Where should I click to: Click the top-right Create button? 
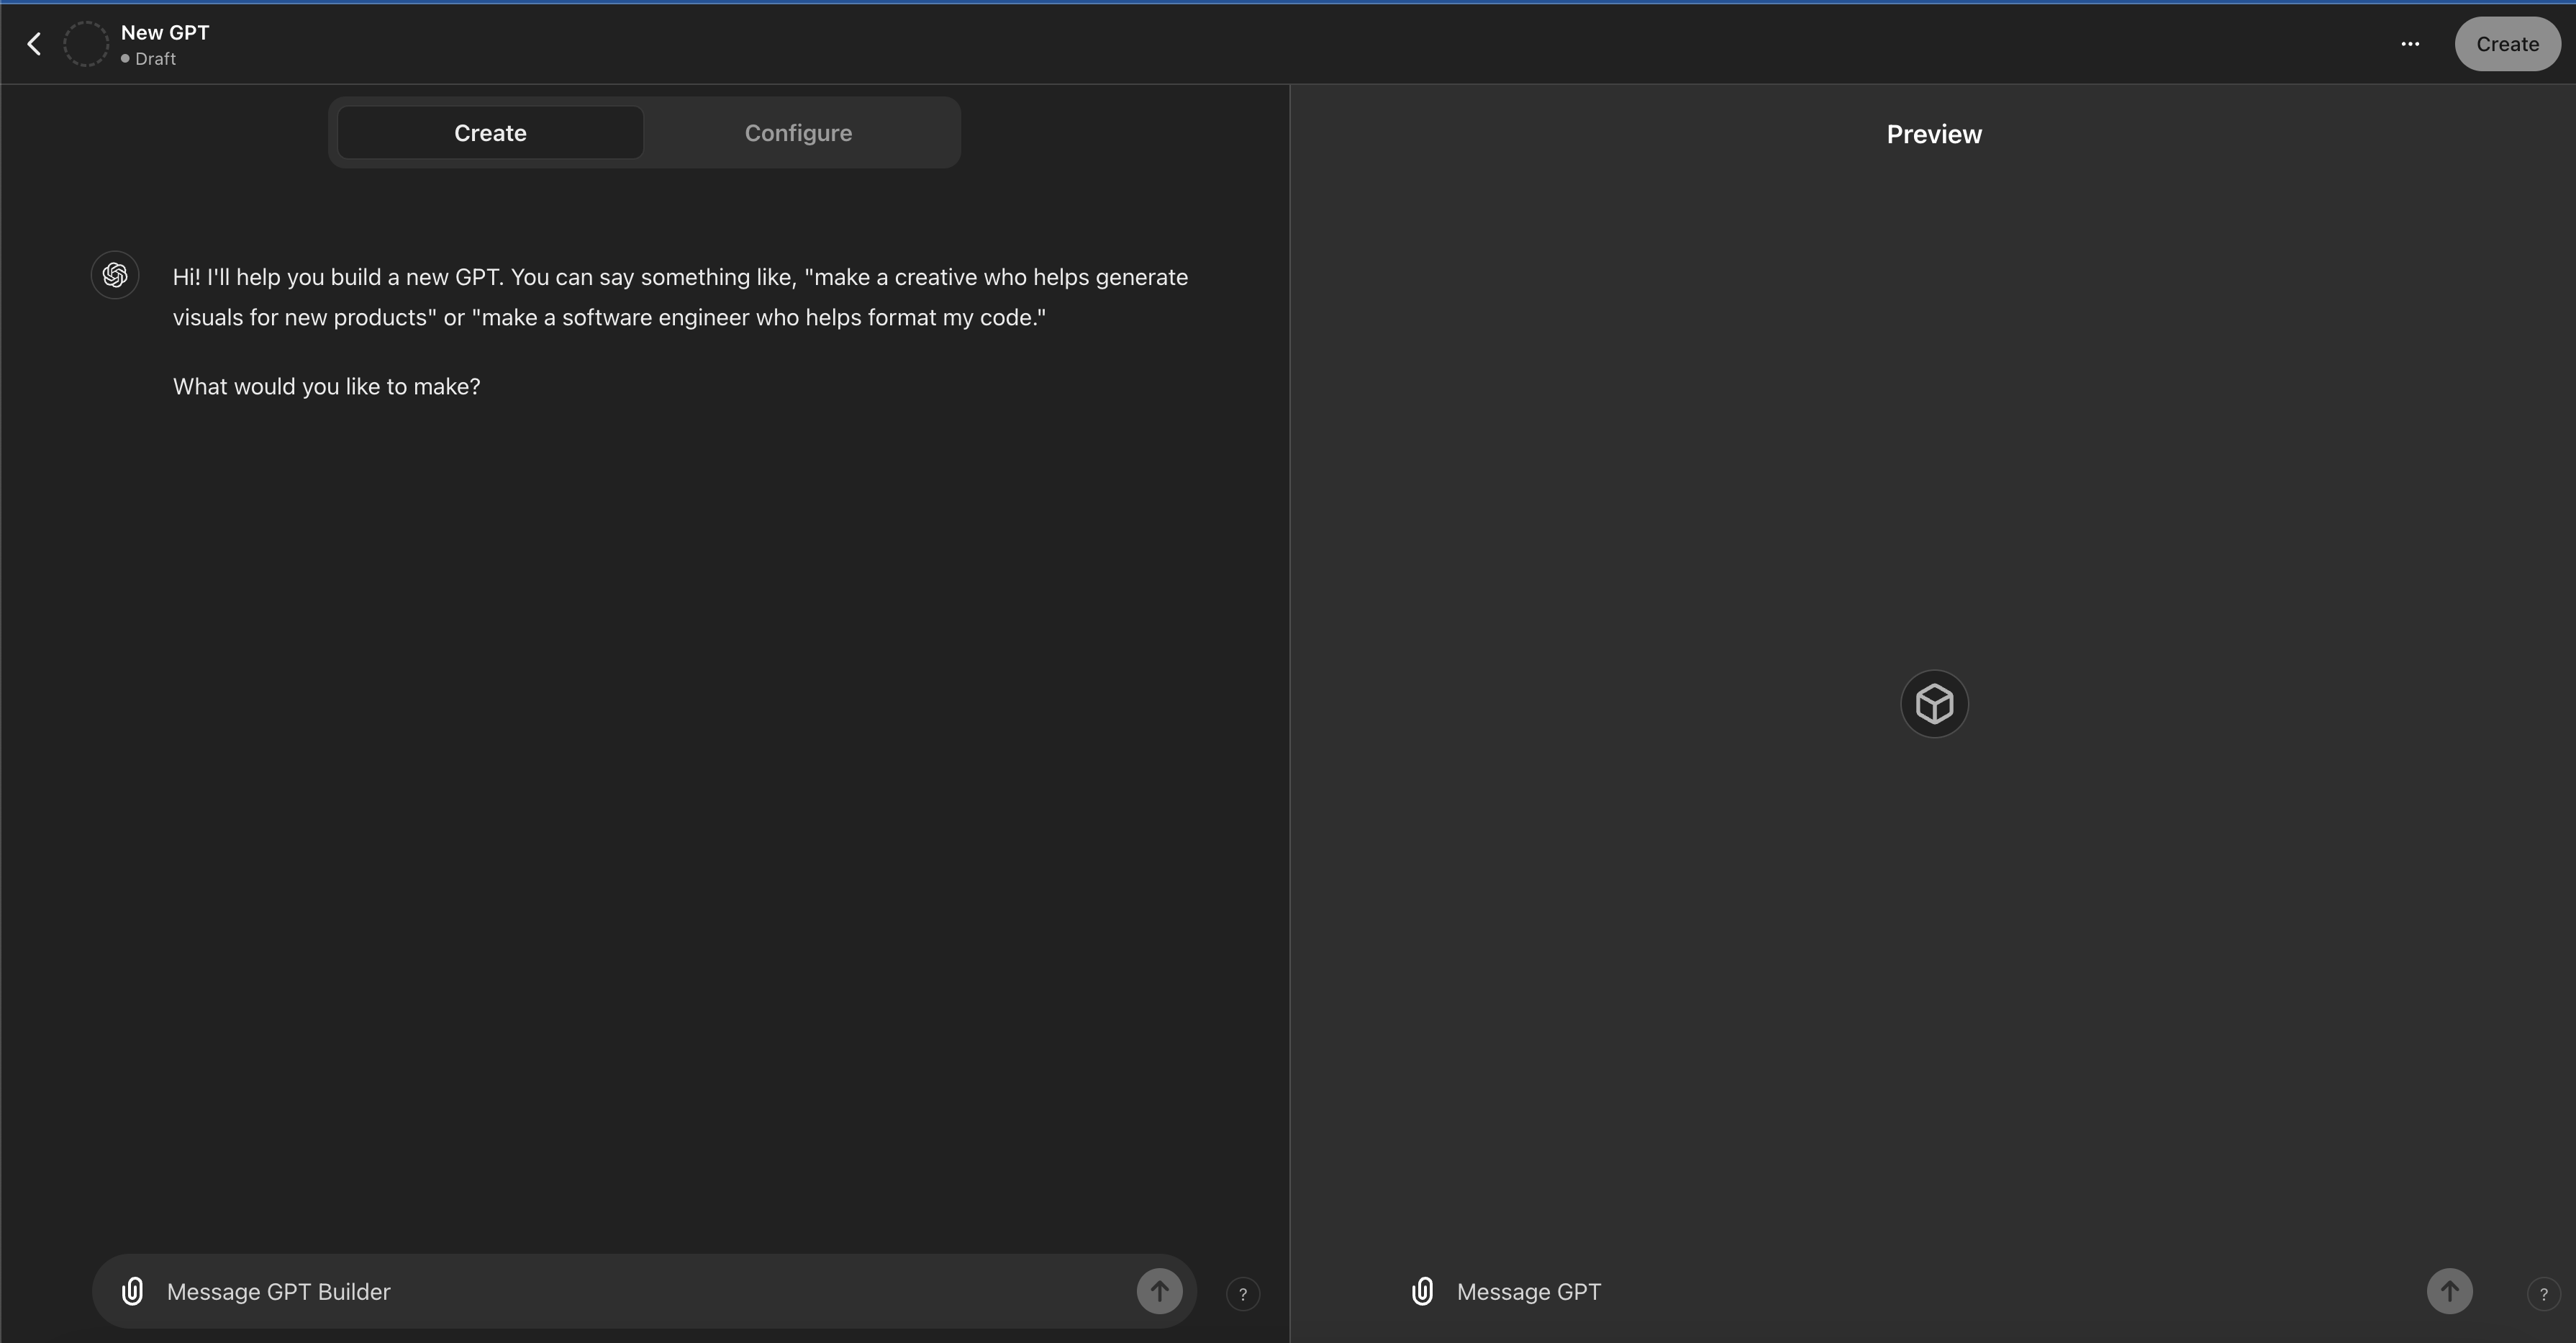point(2507,44)
